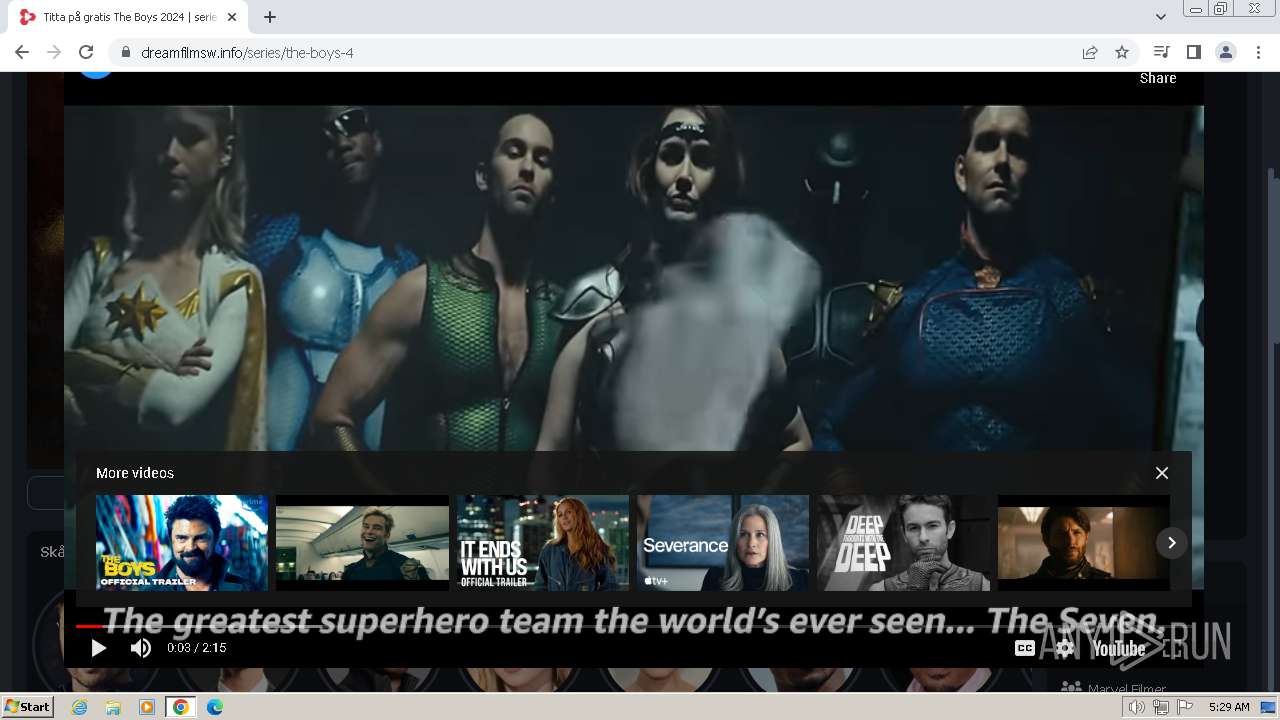Close the More videos panel
This screenshot has height=720, width=1280.
click(1162, 473)
